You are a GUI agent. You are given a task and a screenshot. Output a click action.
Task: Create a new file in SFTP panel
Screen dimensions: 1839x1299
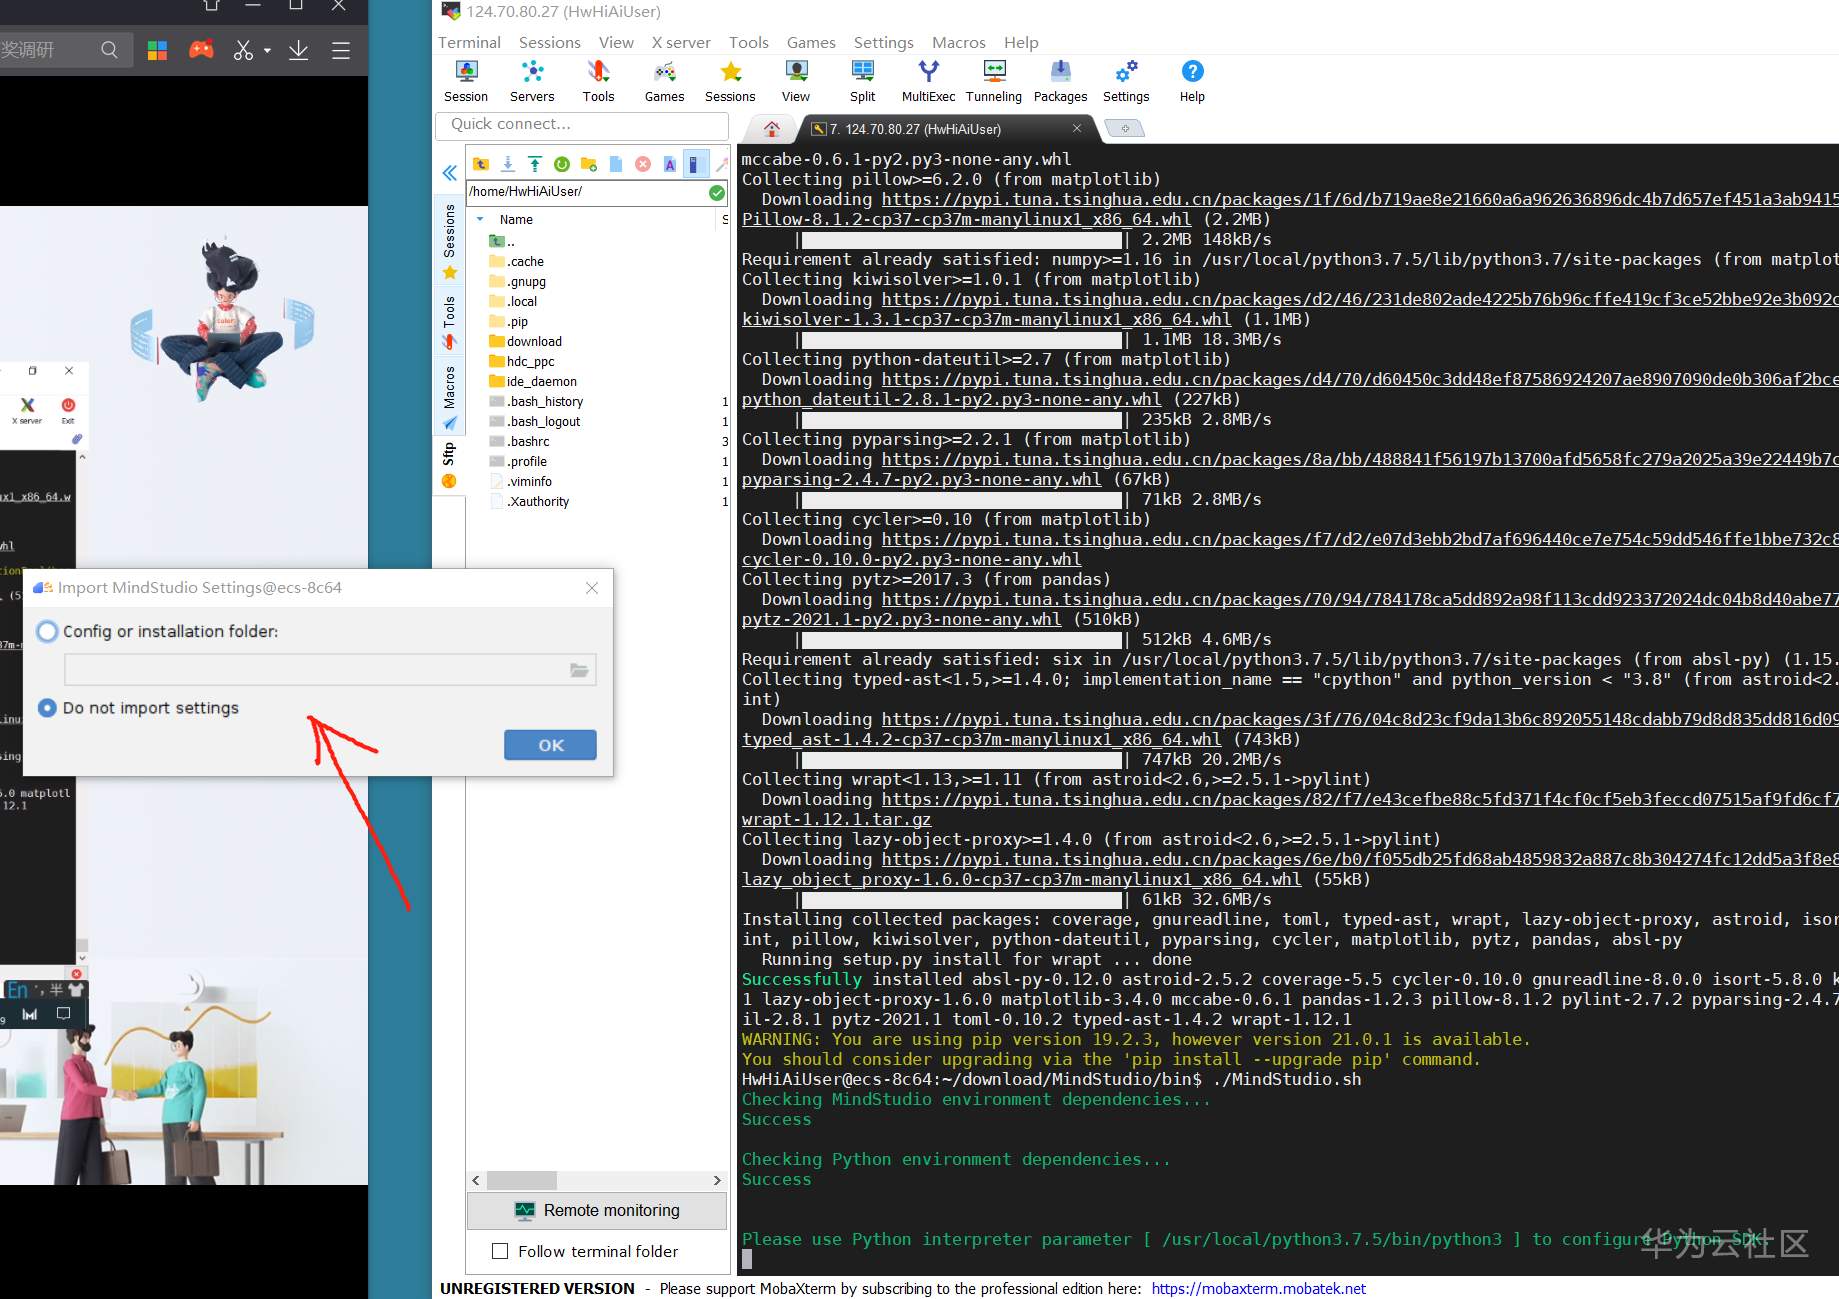[x=616, y=164]
